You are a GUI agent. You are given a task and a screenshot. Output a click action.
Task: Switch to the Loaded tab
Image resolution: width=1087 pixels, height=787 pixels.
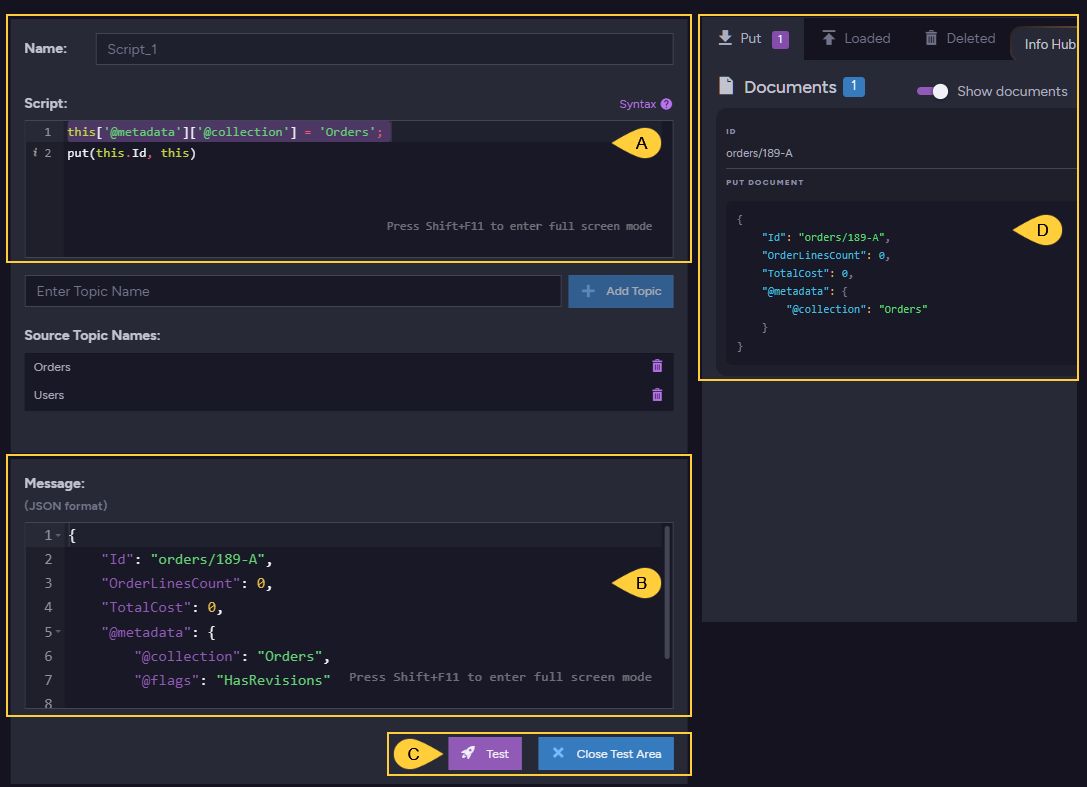(856, 38)
